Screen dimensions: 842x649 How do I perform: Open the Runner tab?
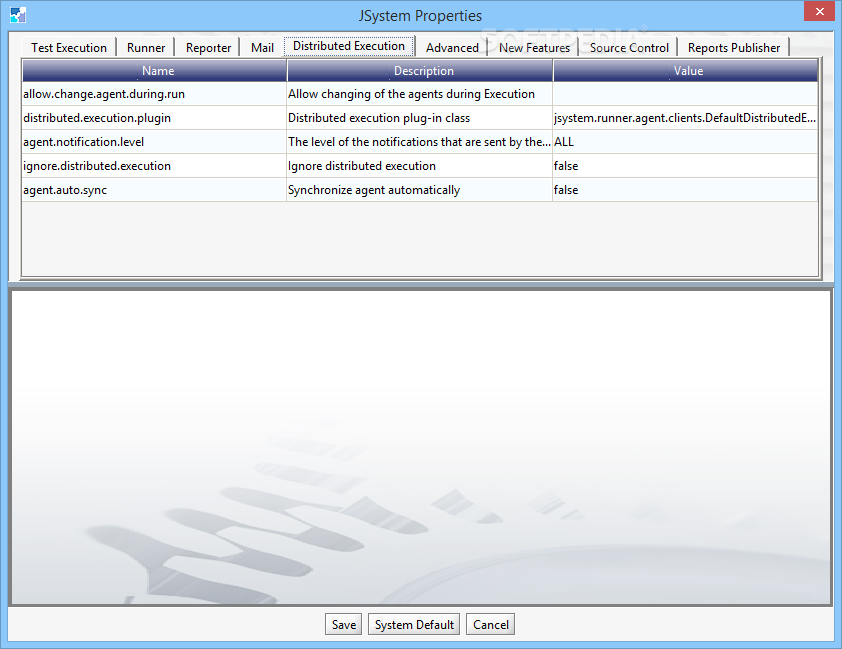click(146, 48)
